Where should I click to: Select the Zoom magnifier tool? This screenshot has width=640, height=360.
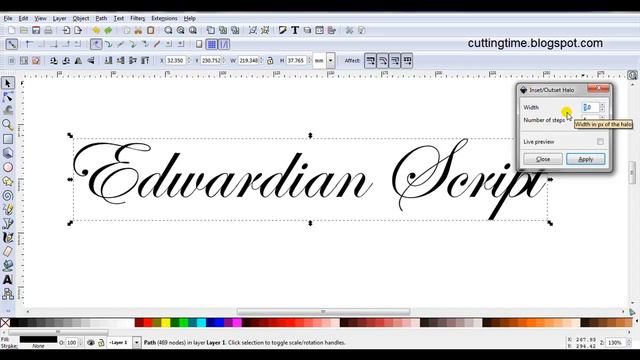click(8, 125)
